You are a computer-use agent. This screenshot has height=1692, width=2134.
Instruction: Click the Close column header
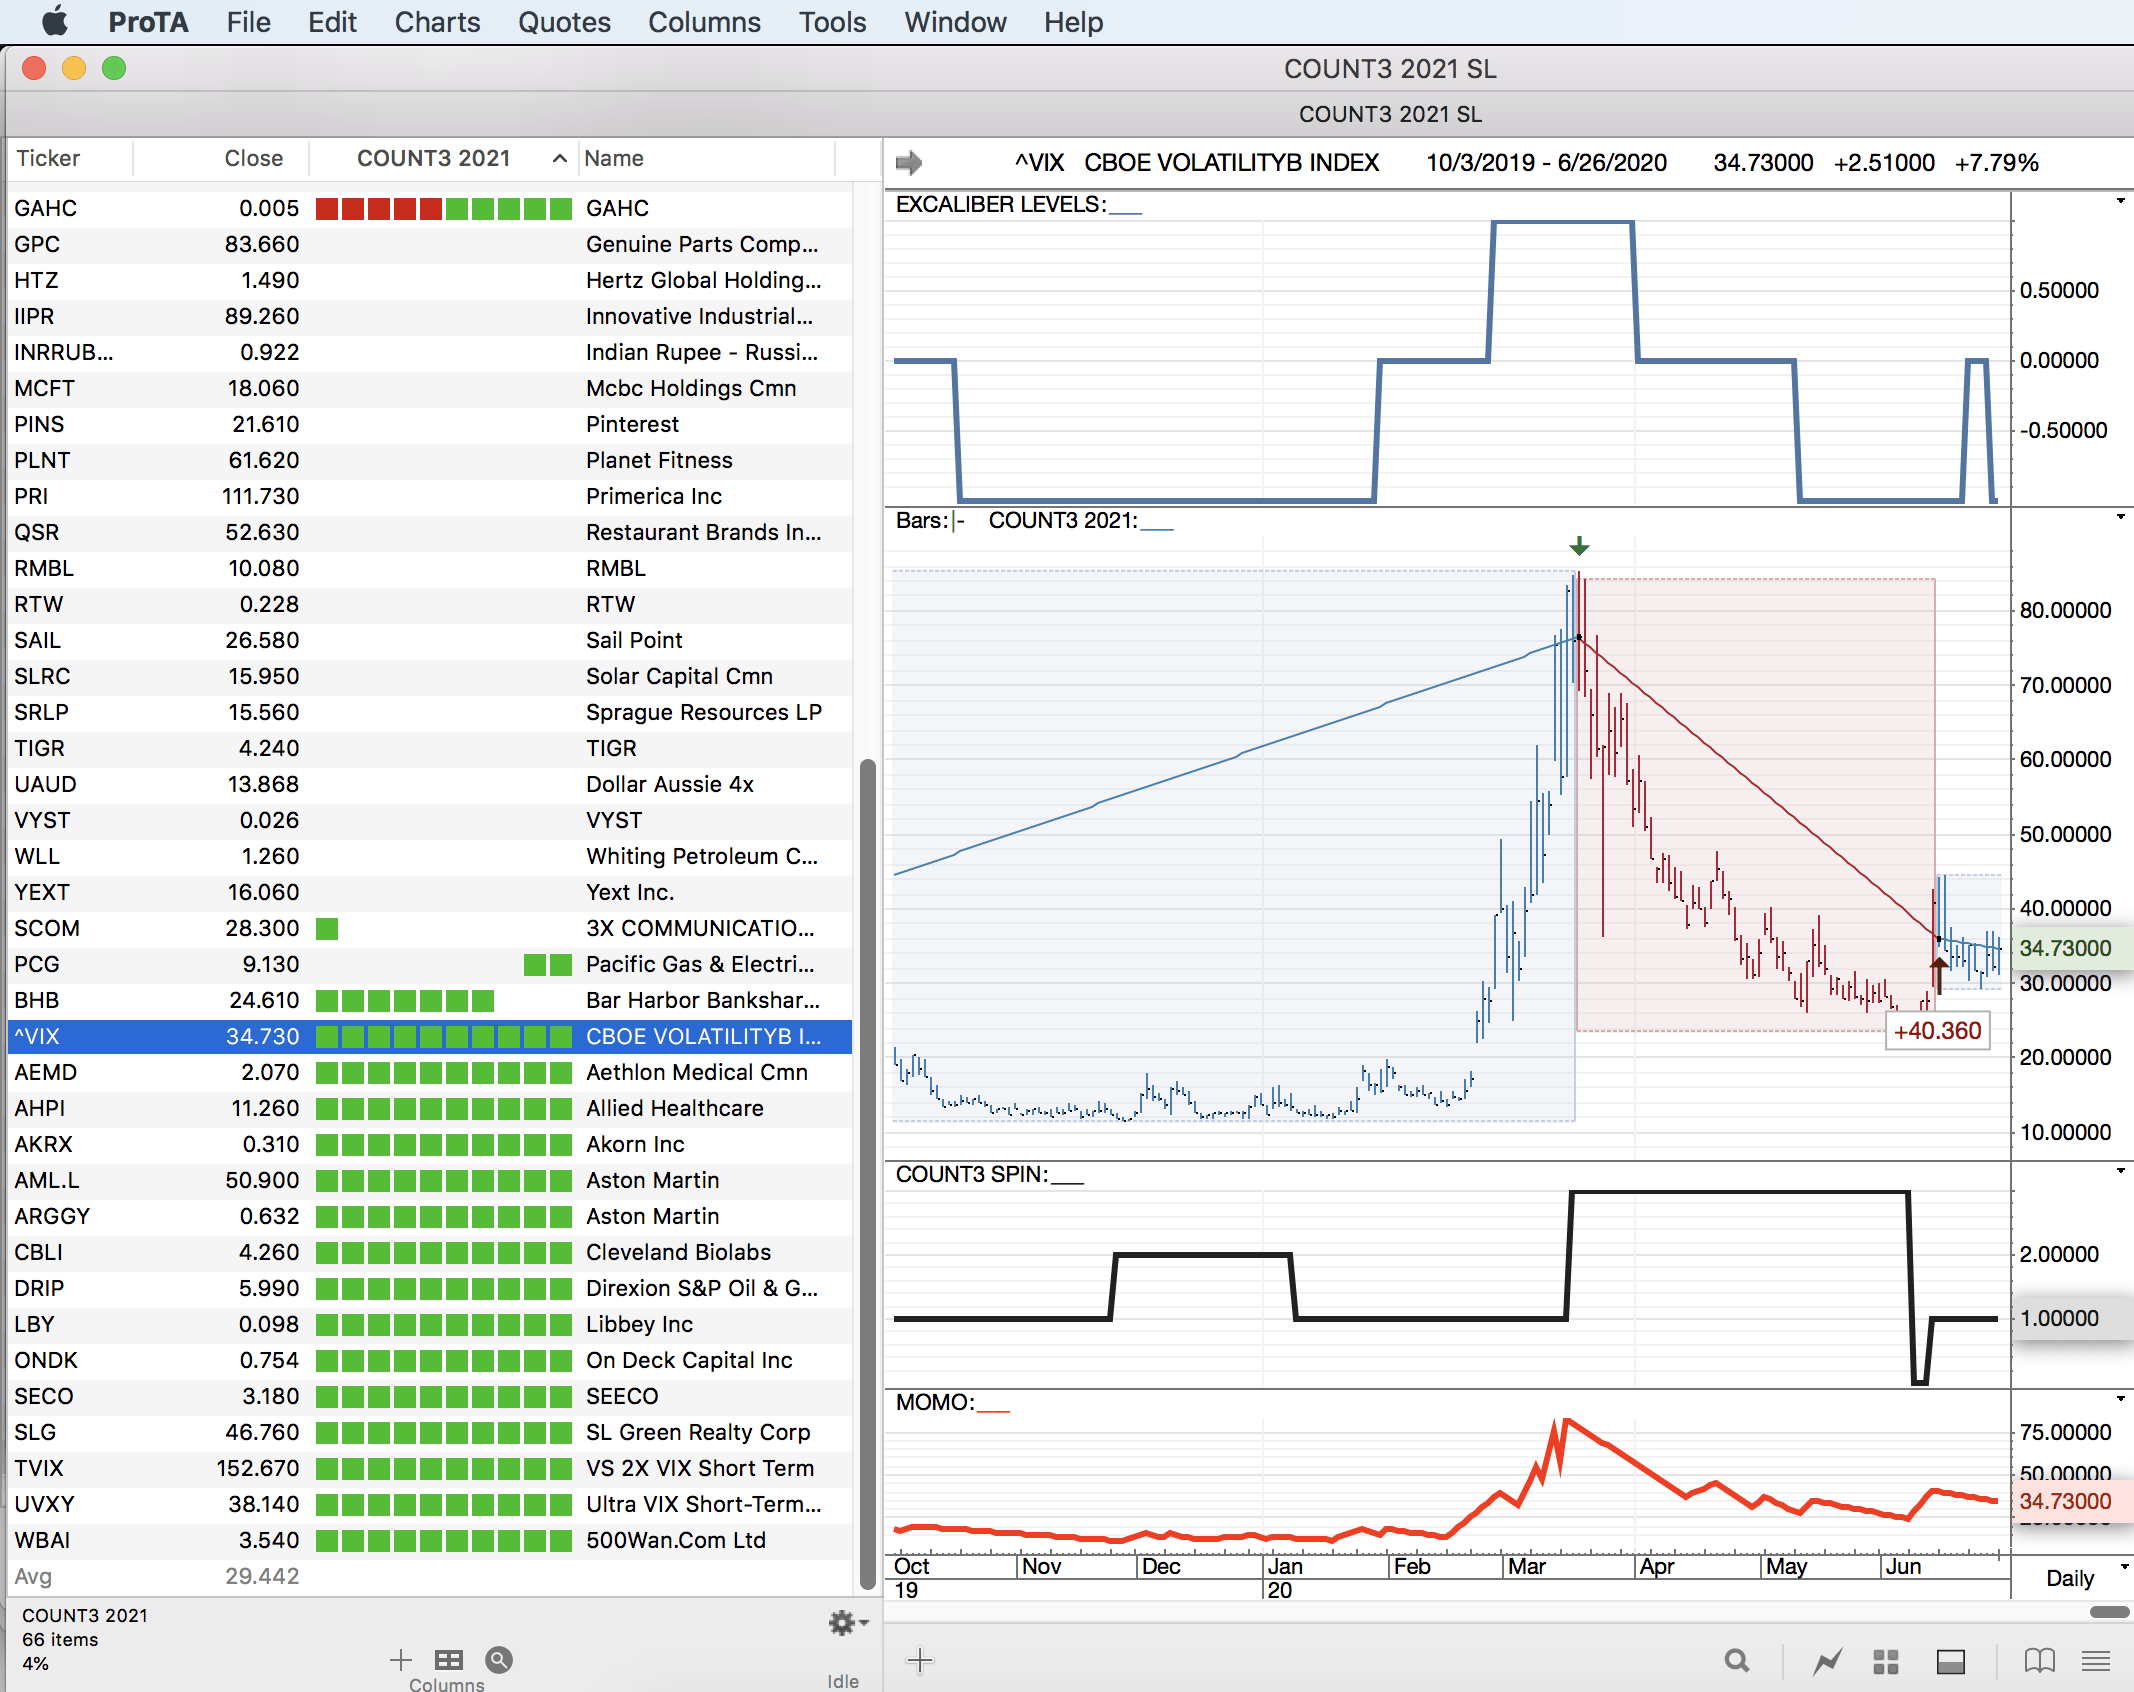[253, 158]
